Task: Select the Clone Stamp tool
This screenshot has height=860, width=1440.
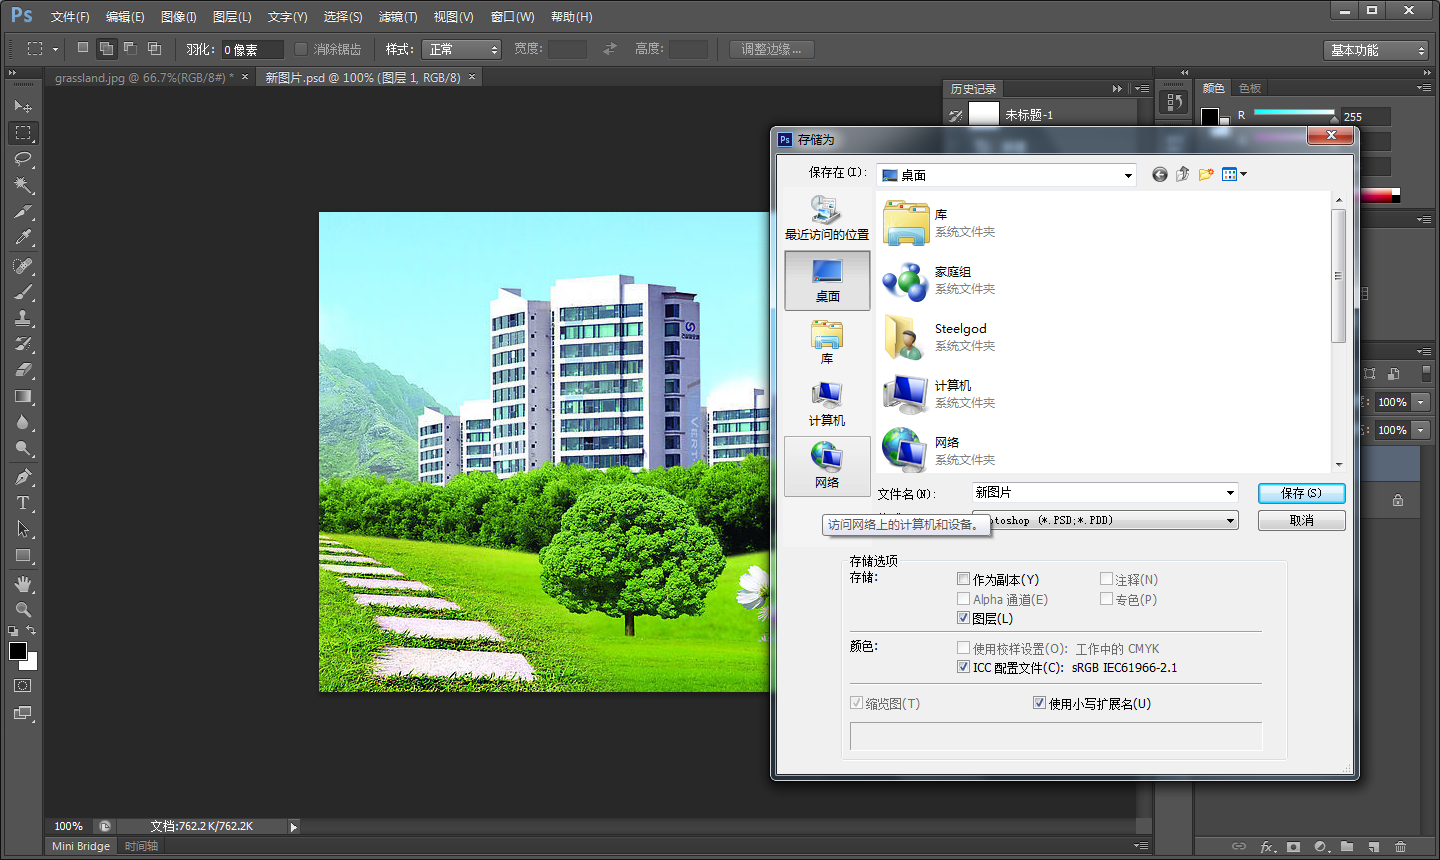Action: click(23, 318)
